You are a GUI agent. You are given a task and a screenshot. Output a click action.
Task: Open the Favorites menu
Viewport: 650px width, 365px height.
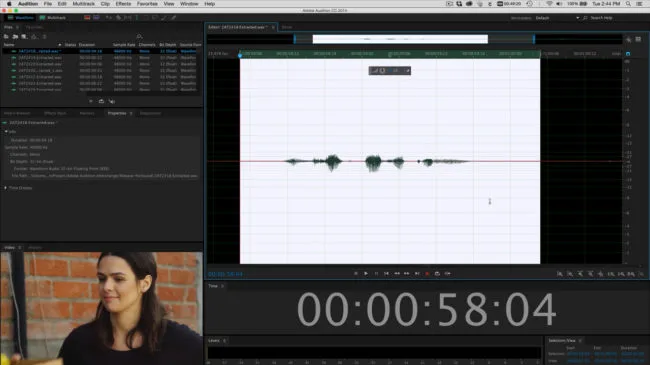[147, 4]
